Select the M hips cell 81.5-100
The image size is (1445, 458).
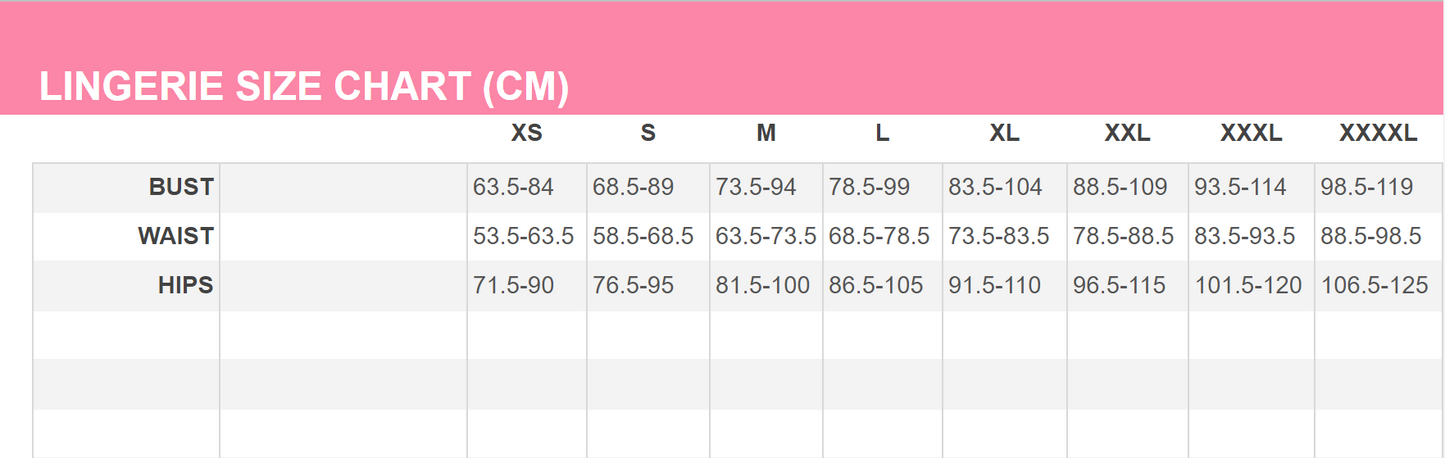(x=763, y=286)
